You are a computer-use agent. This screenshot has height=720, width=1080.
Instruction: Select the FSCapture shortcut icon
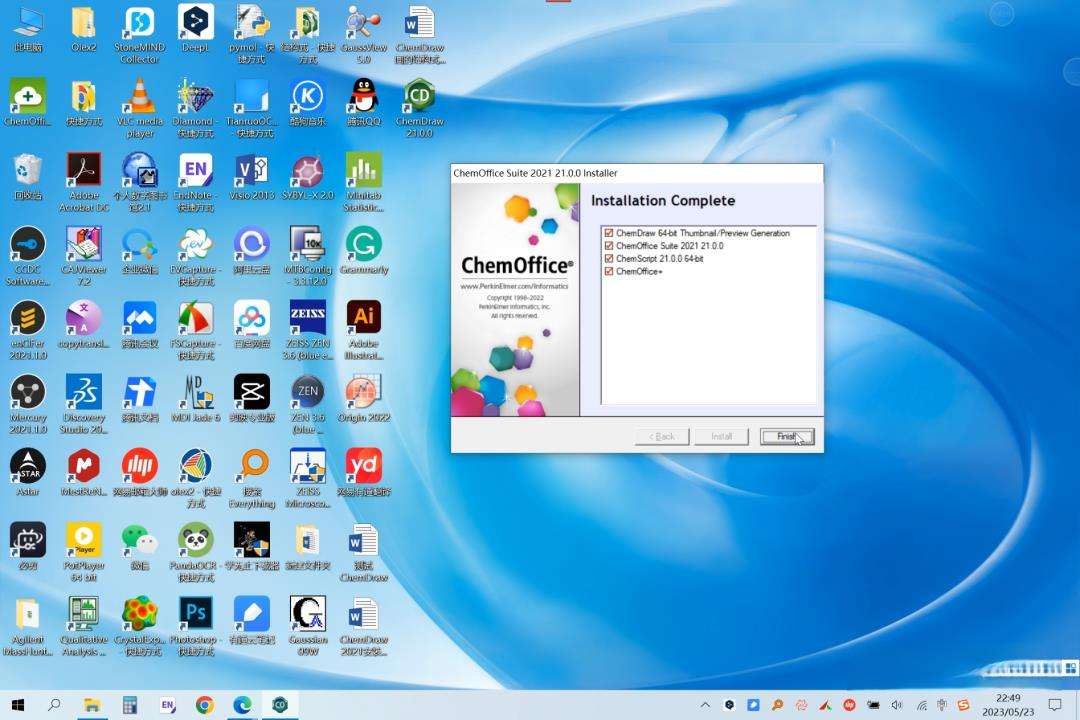[x=196, y=329]
